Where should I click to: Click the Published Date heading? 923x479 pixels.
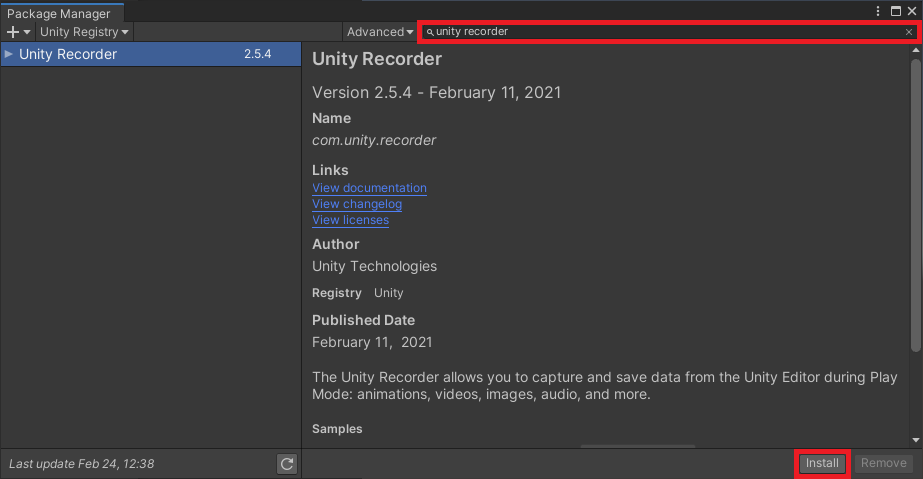coord(363,320)
